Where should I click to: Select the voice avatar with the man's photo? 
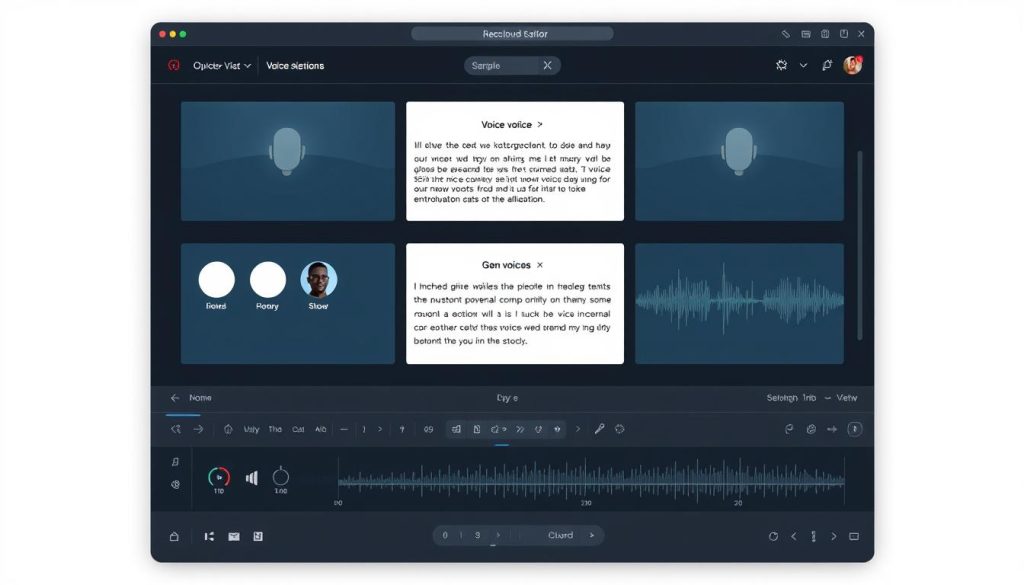click(319, 280)
